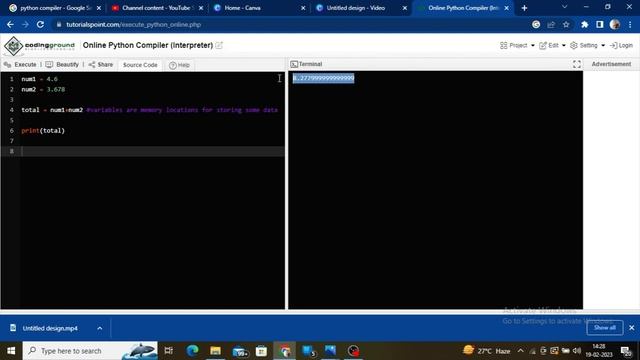640x360 pixels.
Task: Beautify the Python code
Action: click(x=62, y=64)
